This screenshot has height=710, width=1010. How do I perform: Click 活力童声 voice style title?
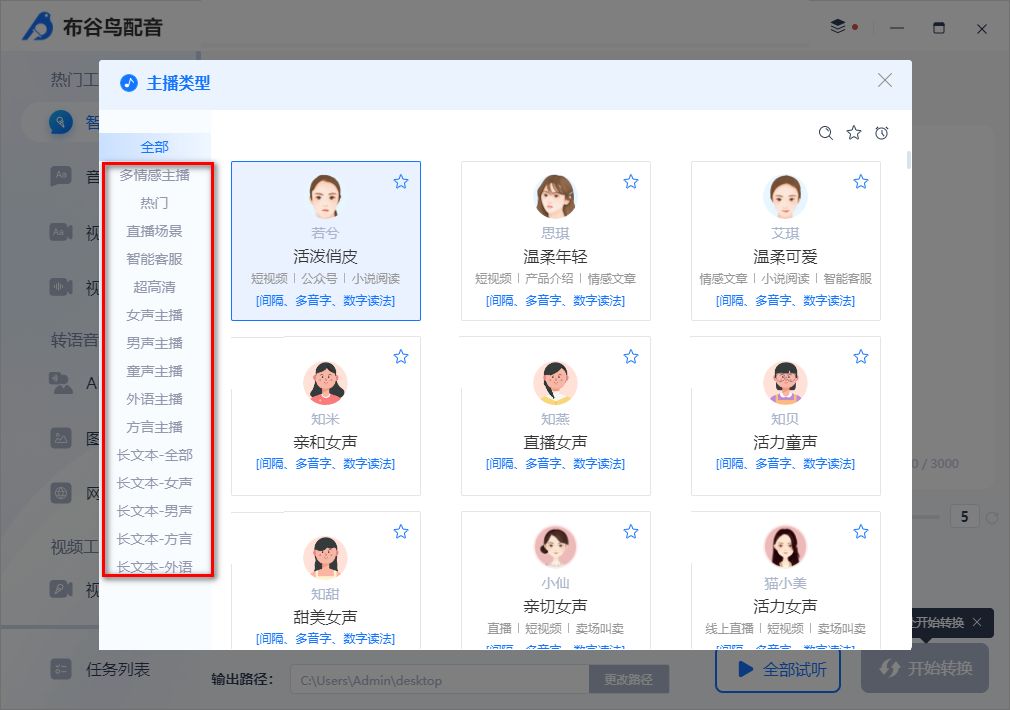pos(785,442)
